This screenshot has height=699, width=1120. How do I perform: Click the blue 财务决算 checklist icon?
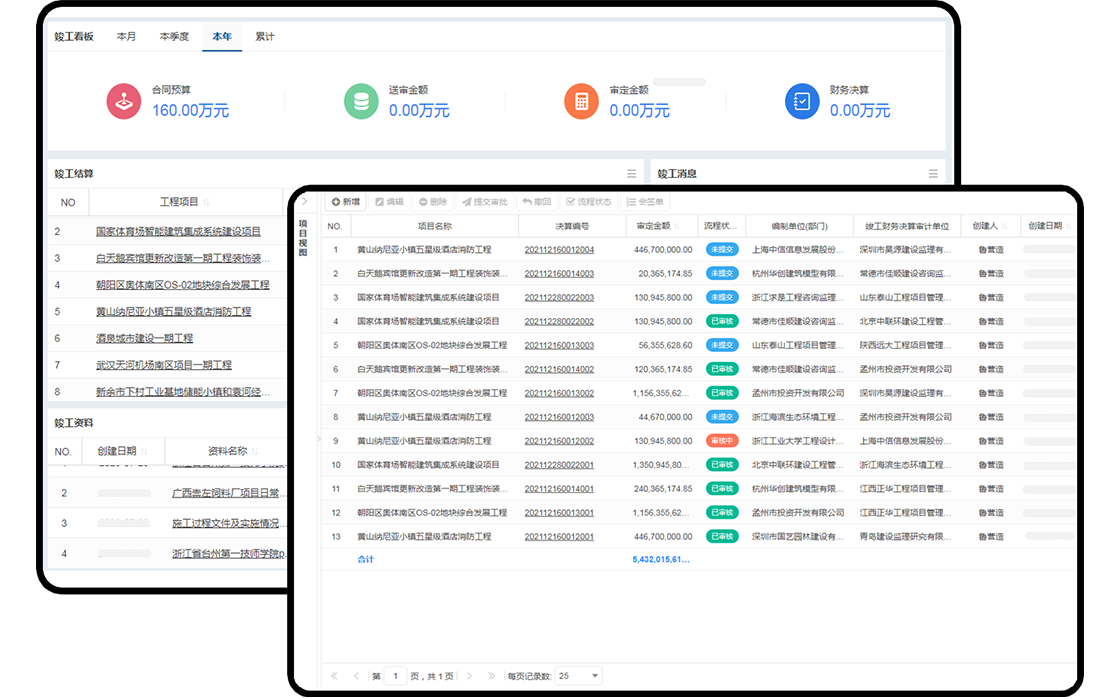[x=802, y=101]
